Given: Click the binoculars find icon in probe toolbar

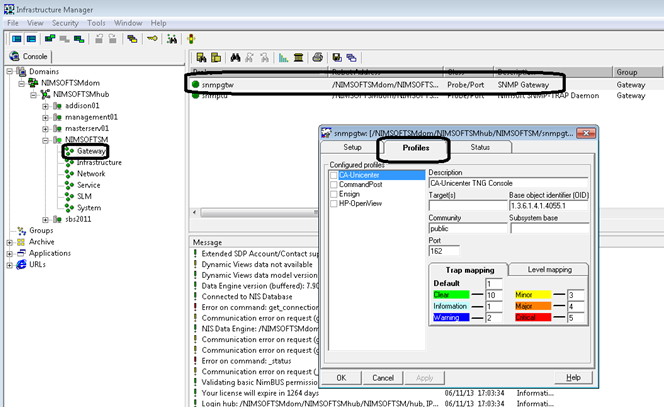Looking at the screenshot, I should pos(234,58).
